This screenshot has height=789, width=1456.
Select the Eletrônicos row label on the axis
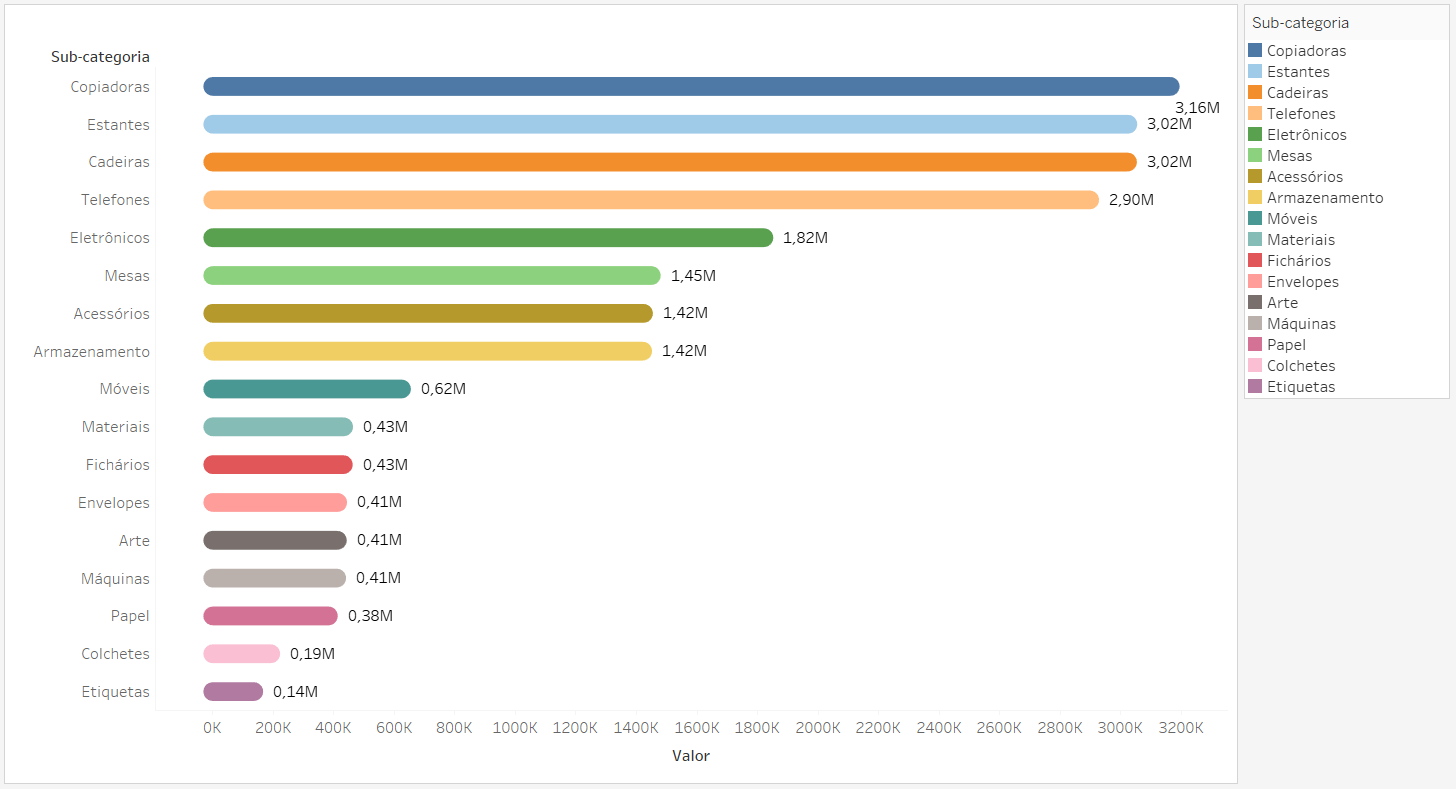[x=110, y=238]
